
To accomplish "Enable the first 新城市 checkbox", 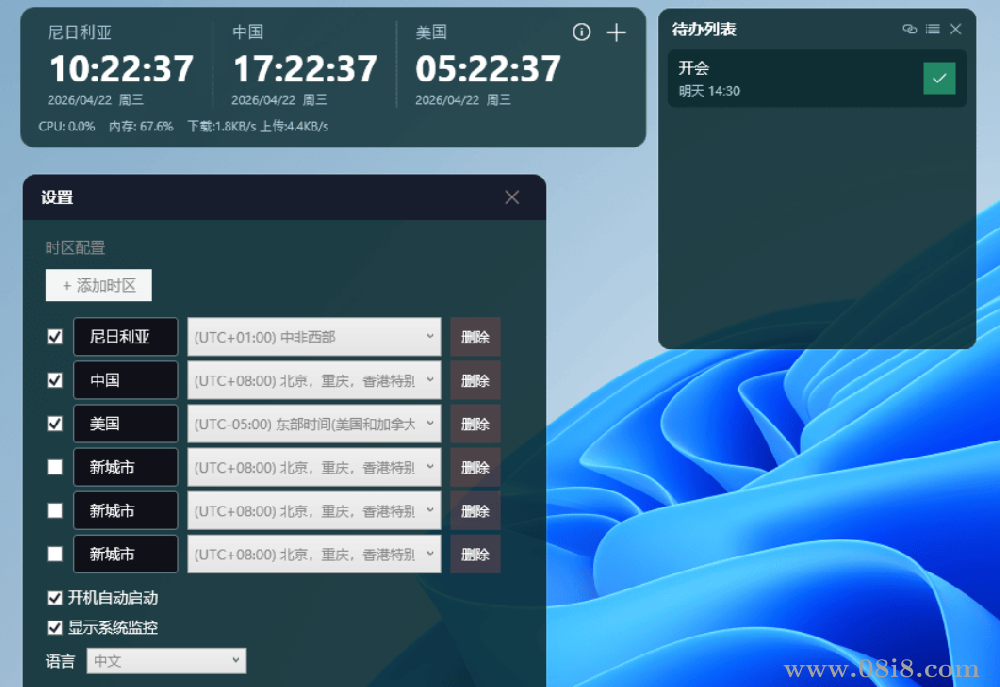I will (x=55, y=467).
